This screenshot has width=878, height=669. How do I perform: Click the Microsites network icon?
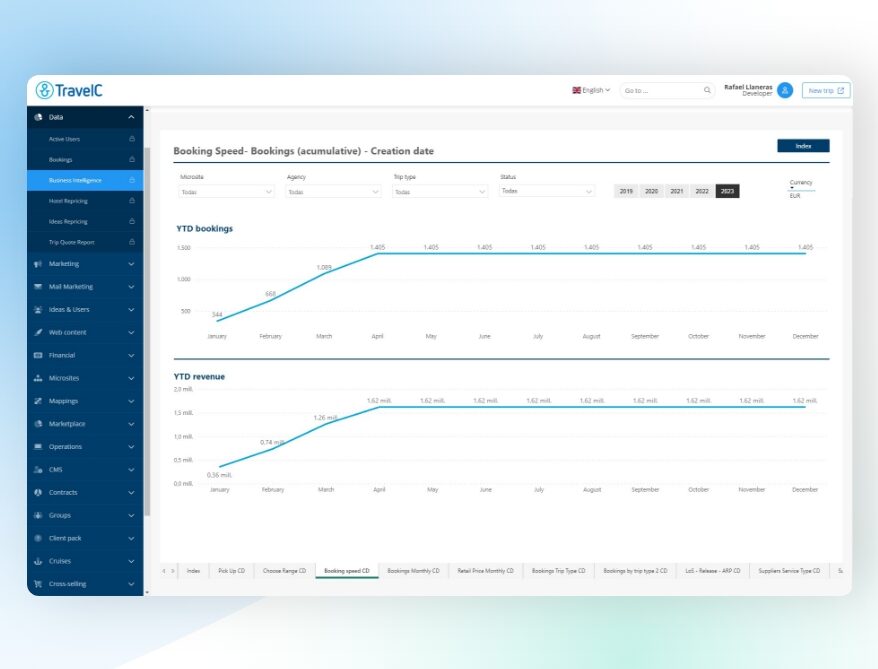(x=38, y=378)
